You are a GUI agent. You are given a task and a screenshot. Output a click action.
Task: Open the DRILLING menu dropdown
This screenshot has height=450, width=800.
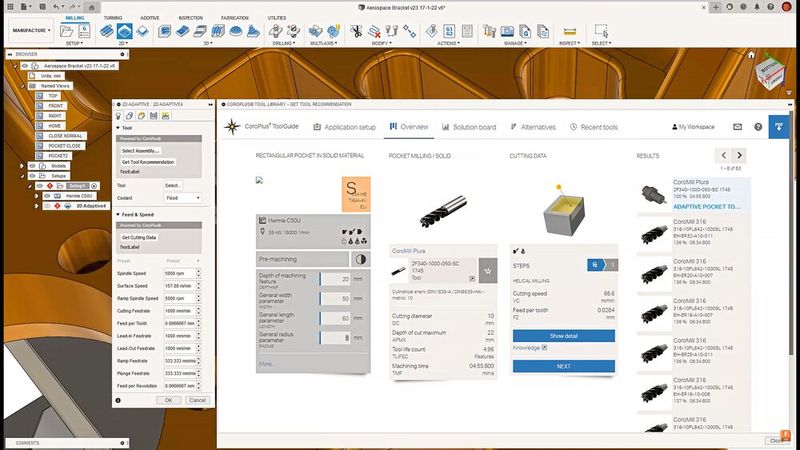(284, 43)
